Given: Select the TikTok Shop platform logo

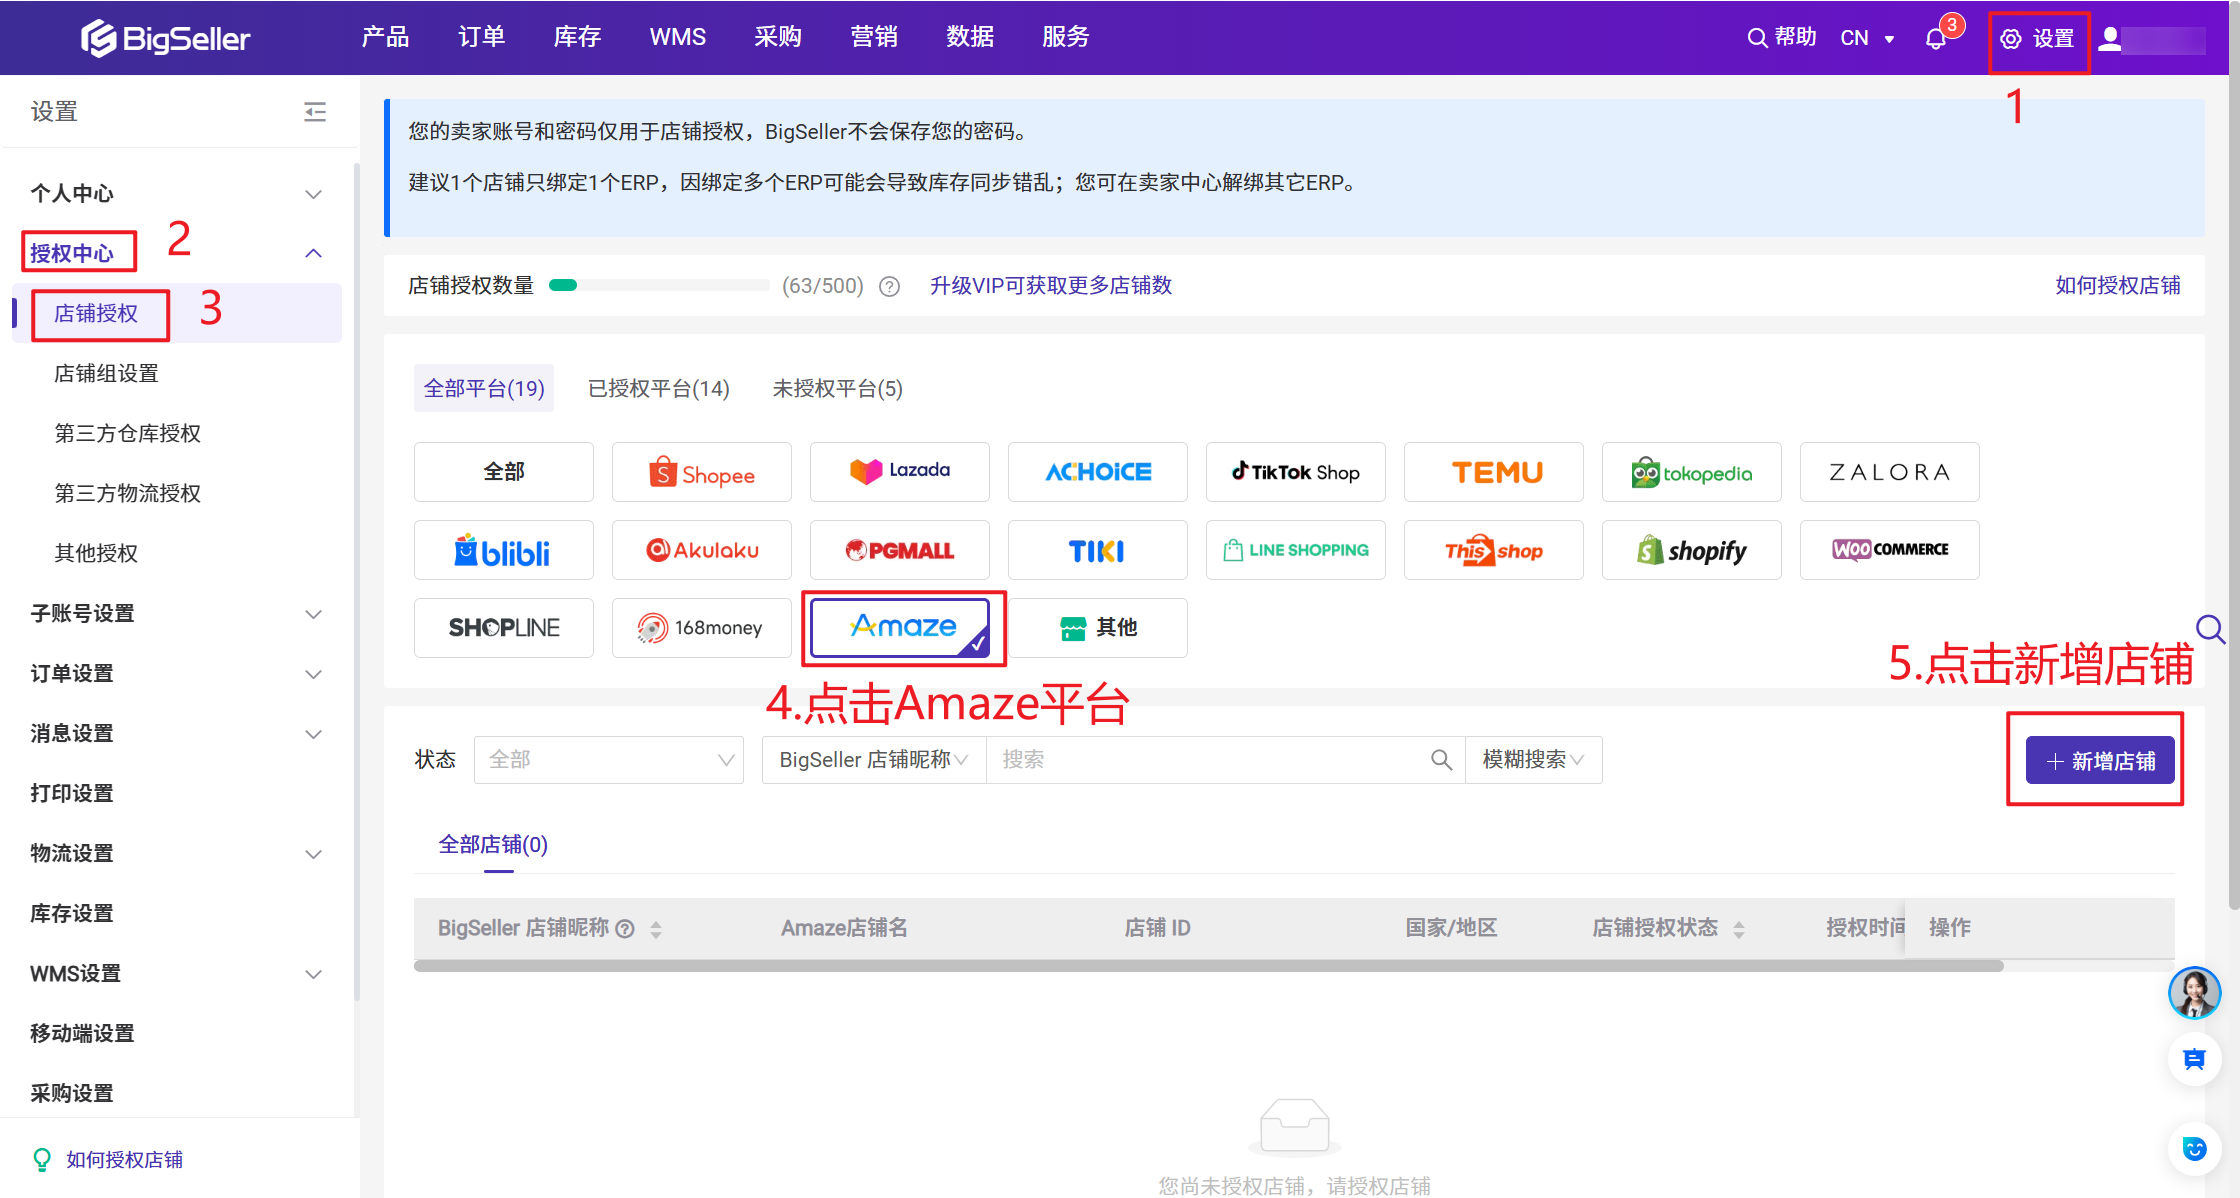Looking at the screenshot, I should (1295, 472).
